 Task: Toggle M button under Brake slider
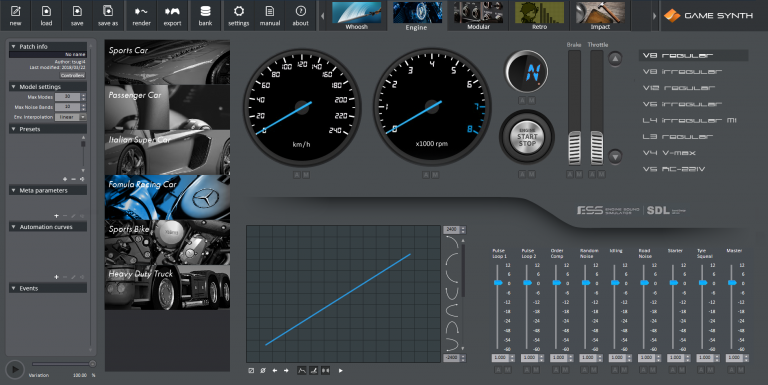coord(579,174)
